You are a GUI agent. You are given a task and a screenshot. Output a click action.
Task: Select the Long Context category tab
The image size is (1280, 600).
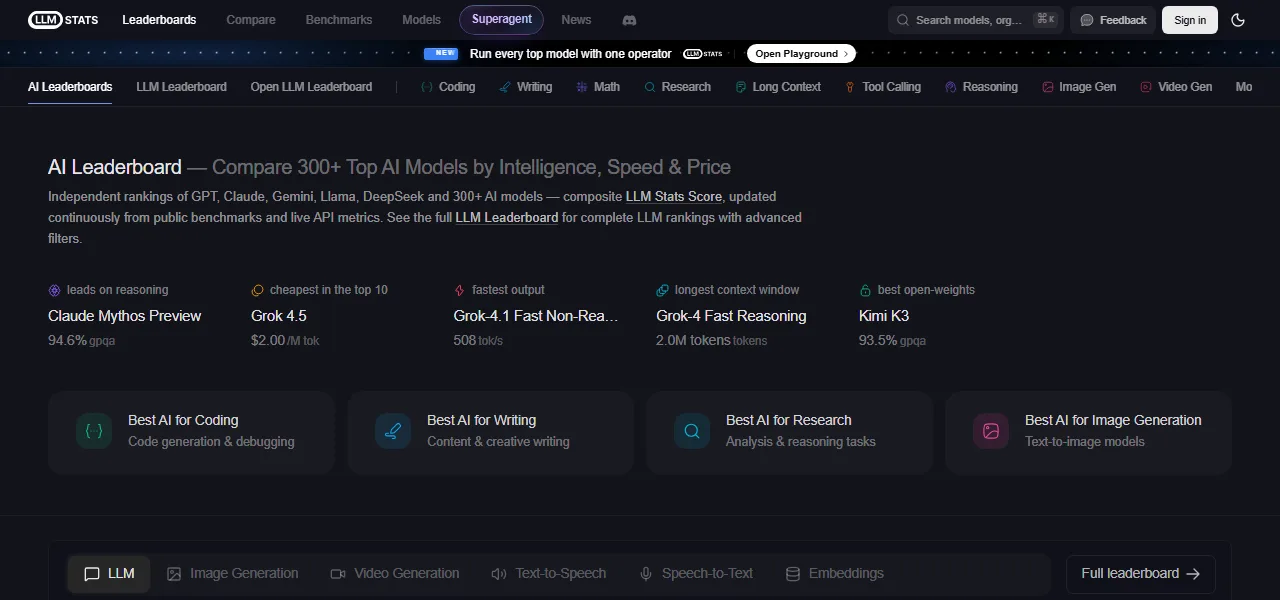coord(778,87)
